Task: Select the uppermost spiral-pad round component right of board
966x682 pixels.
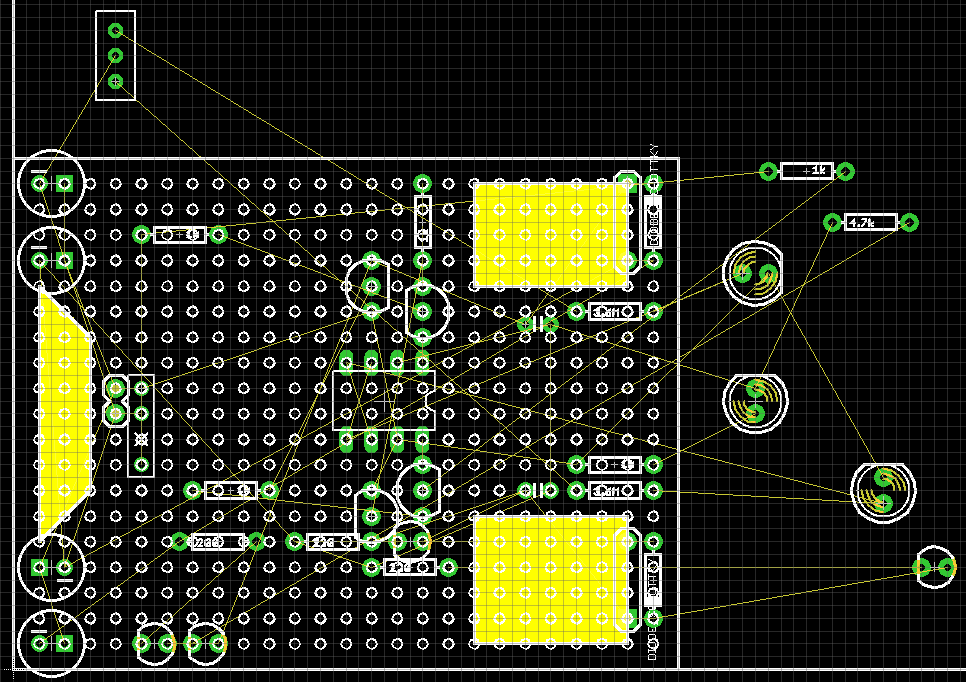Action: coord(754,273)
